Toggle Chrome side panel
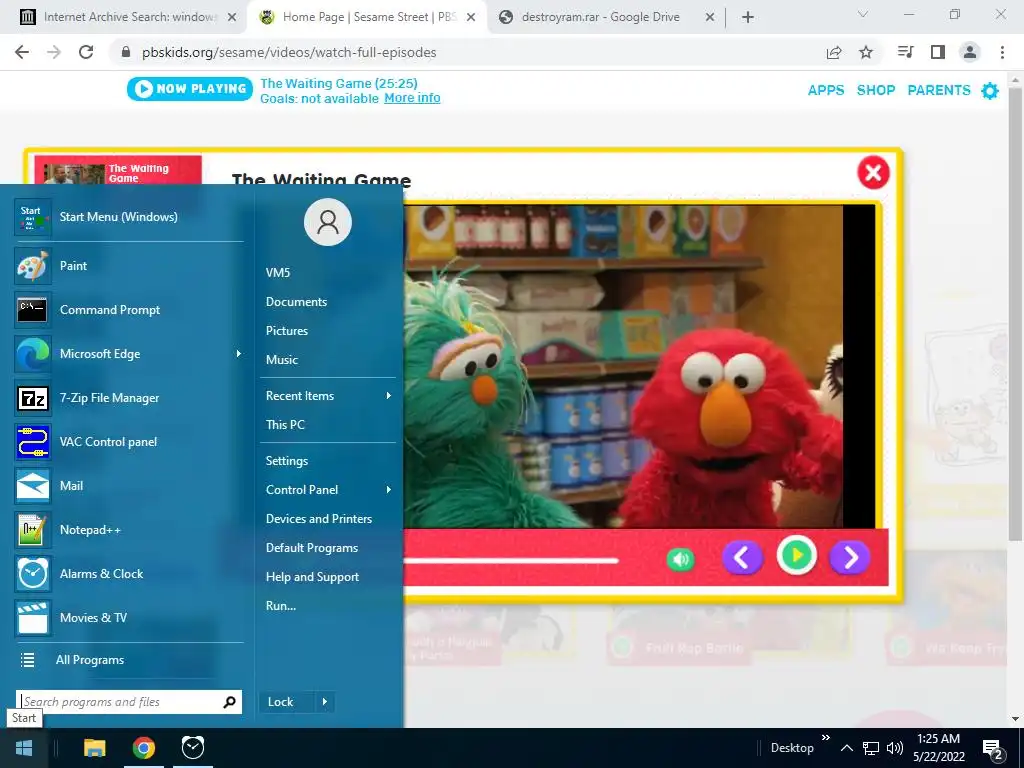This screenshot has width=1024, height=768. (938, 52)
